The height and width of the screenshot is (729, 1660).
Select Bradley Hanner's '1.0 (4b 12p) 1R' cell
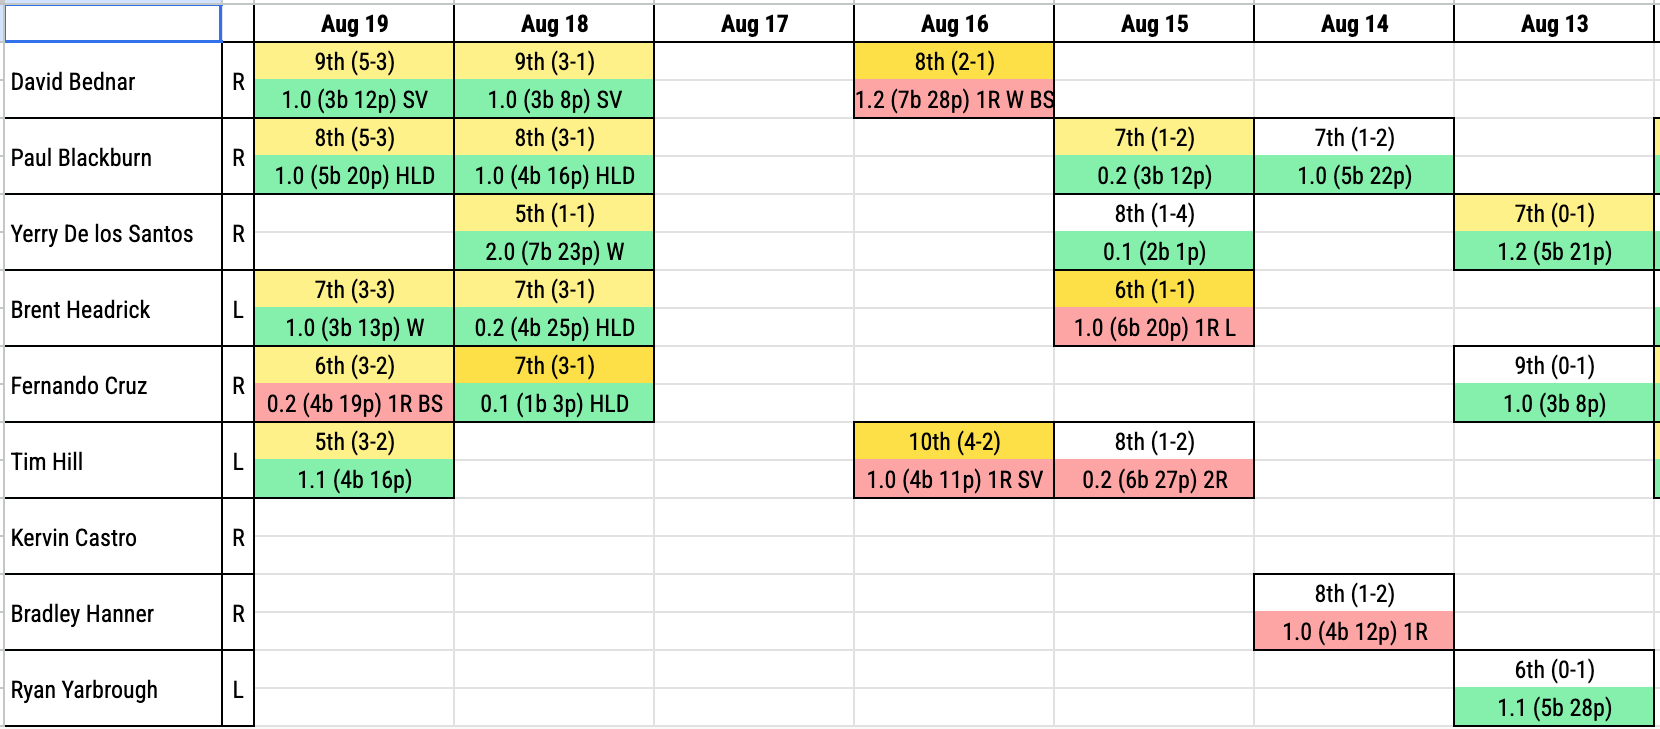1354,632
